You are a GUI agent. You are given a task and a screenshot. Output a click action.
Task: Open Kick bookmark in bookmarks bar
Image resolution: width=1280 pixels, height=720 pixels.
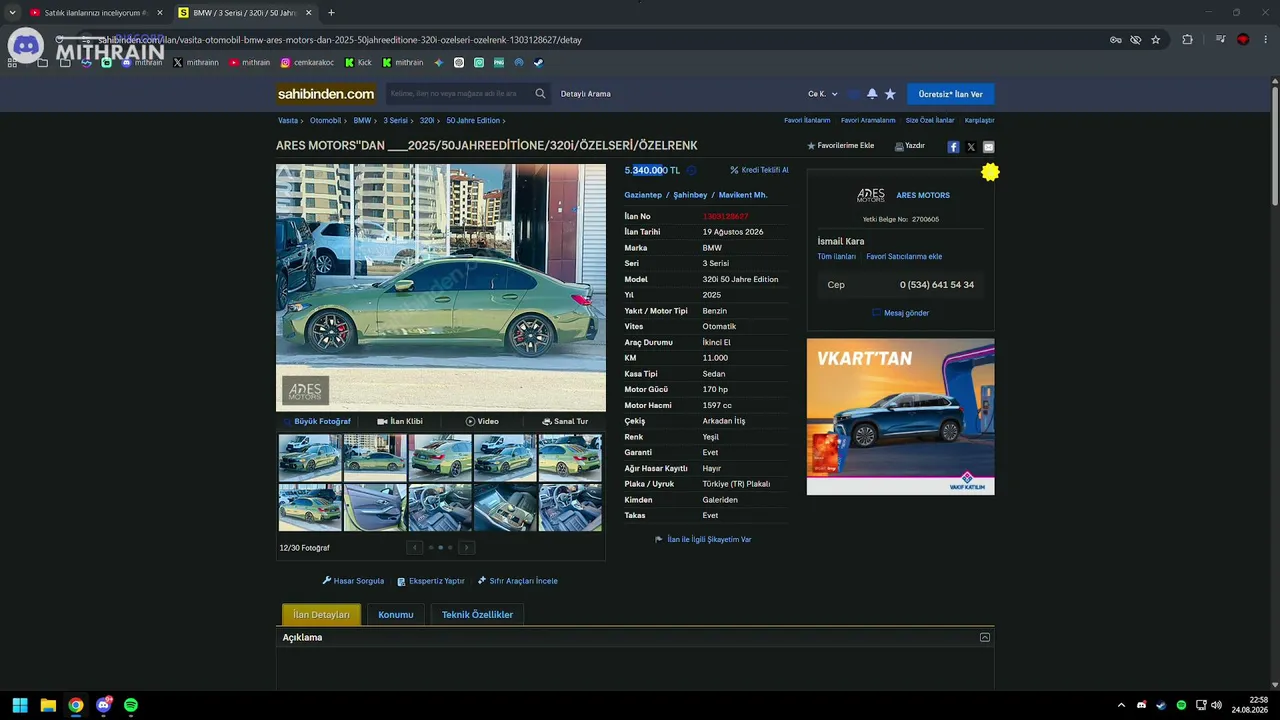point(358,63)
